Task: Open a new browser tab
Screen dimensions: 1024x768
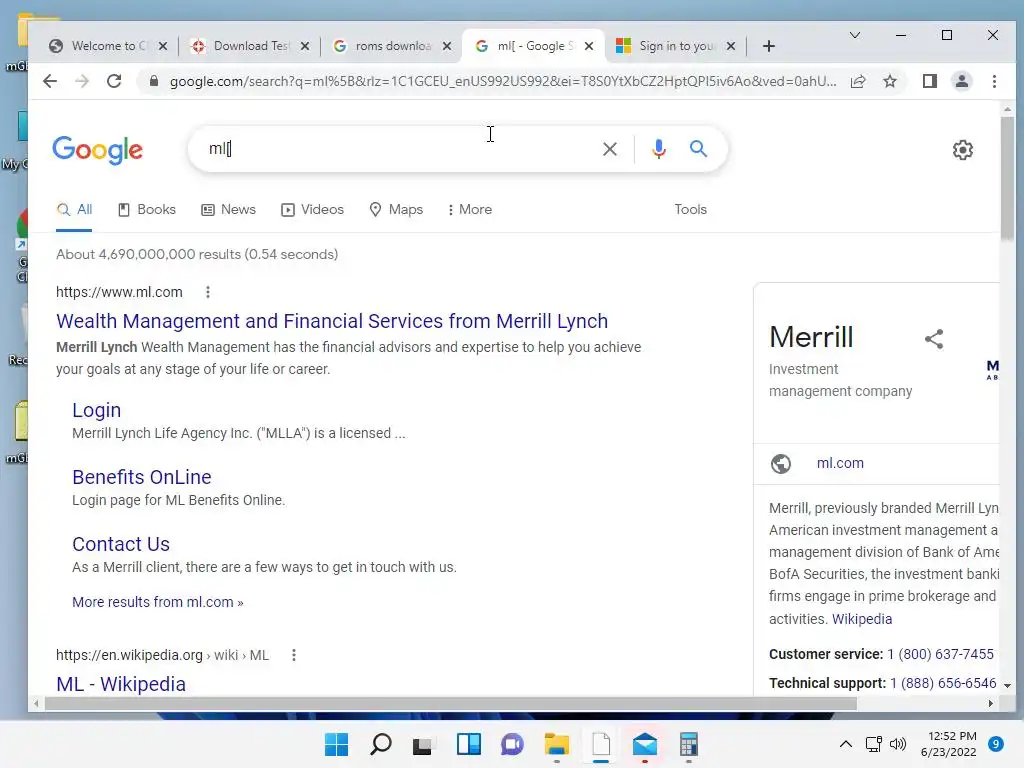Action: [x=769, y=46]
